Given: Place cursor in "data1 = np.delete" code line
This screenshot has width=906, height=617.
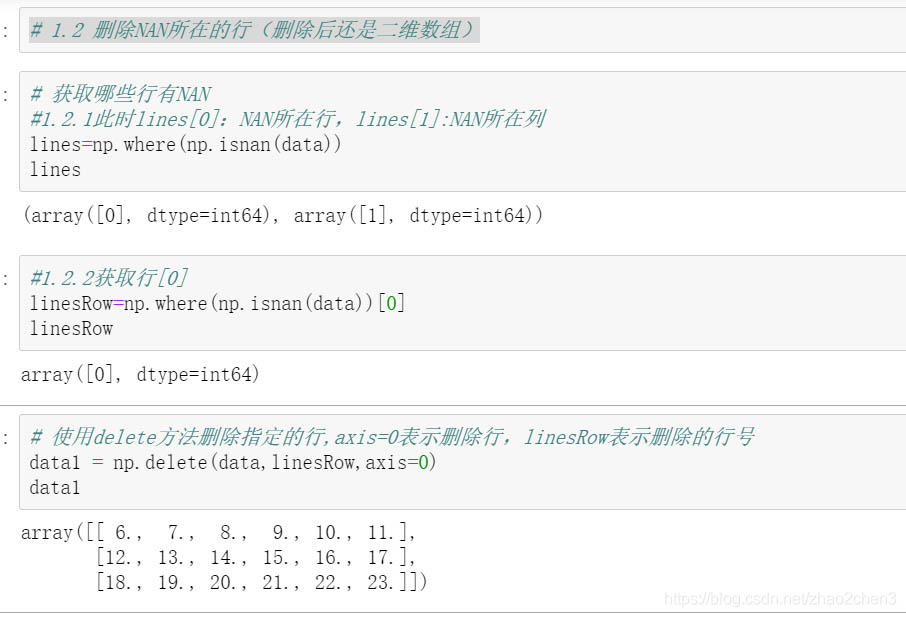Looking at the screenshot, I should pos(234,462).
